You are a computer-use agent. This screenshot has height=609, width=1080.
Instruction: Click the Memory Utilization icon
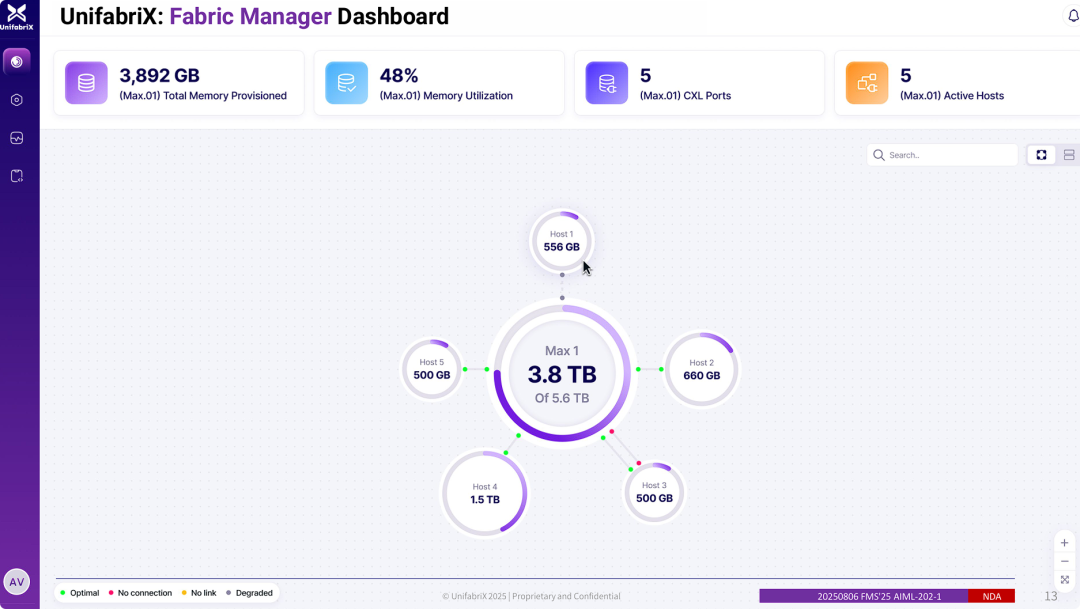coord(346,83)
